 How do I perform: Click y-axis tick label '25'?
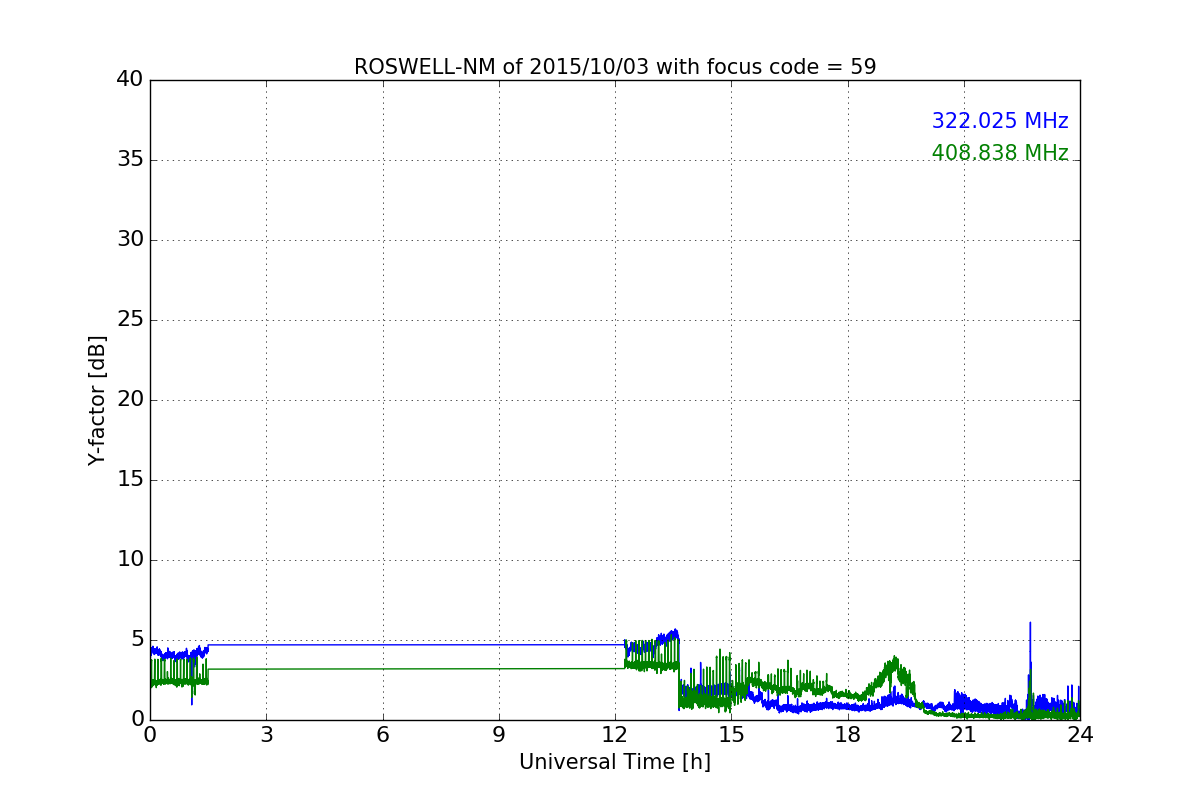pyautogui.click(x=130, y=320)
